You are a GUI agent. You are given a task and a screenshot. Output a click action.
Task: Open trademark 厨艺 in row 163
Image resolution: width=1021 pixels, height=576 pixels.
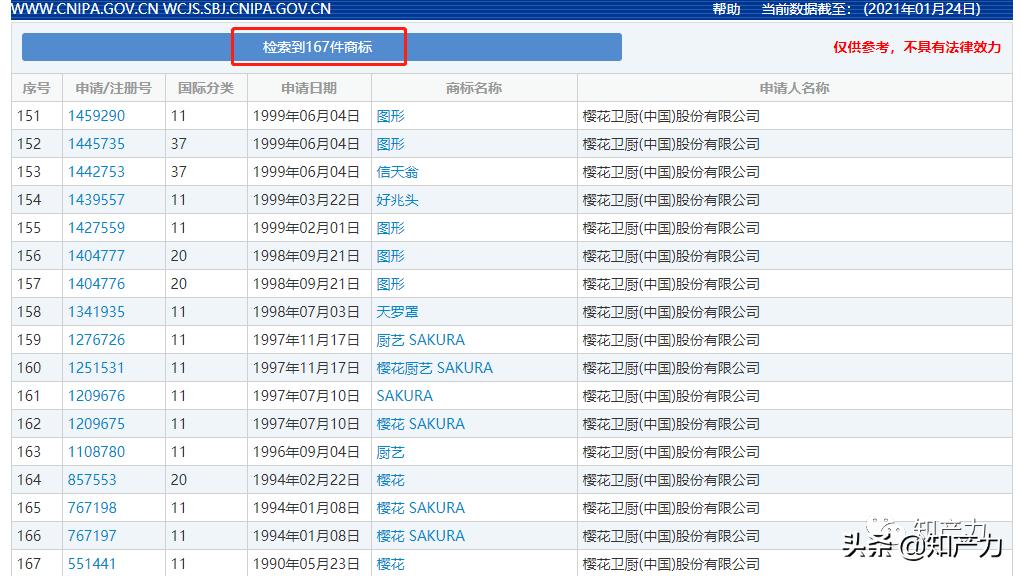[x=391, y=452]
